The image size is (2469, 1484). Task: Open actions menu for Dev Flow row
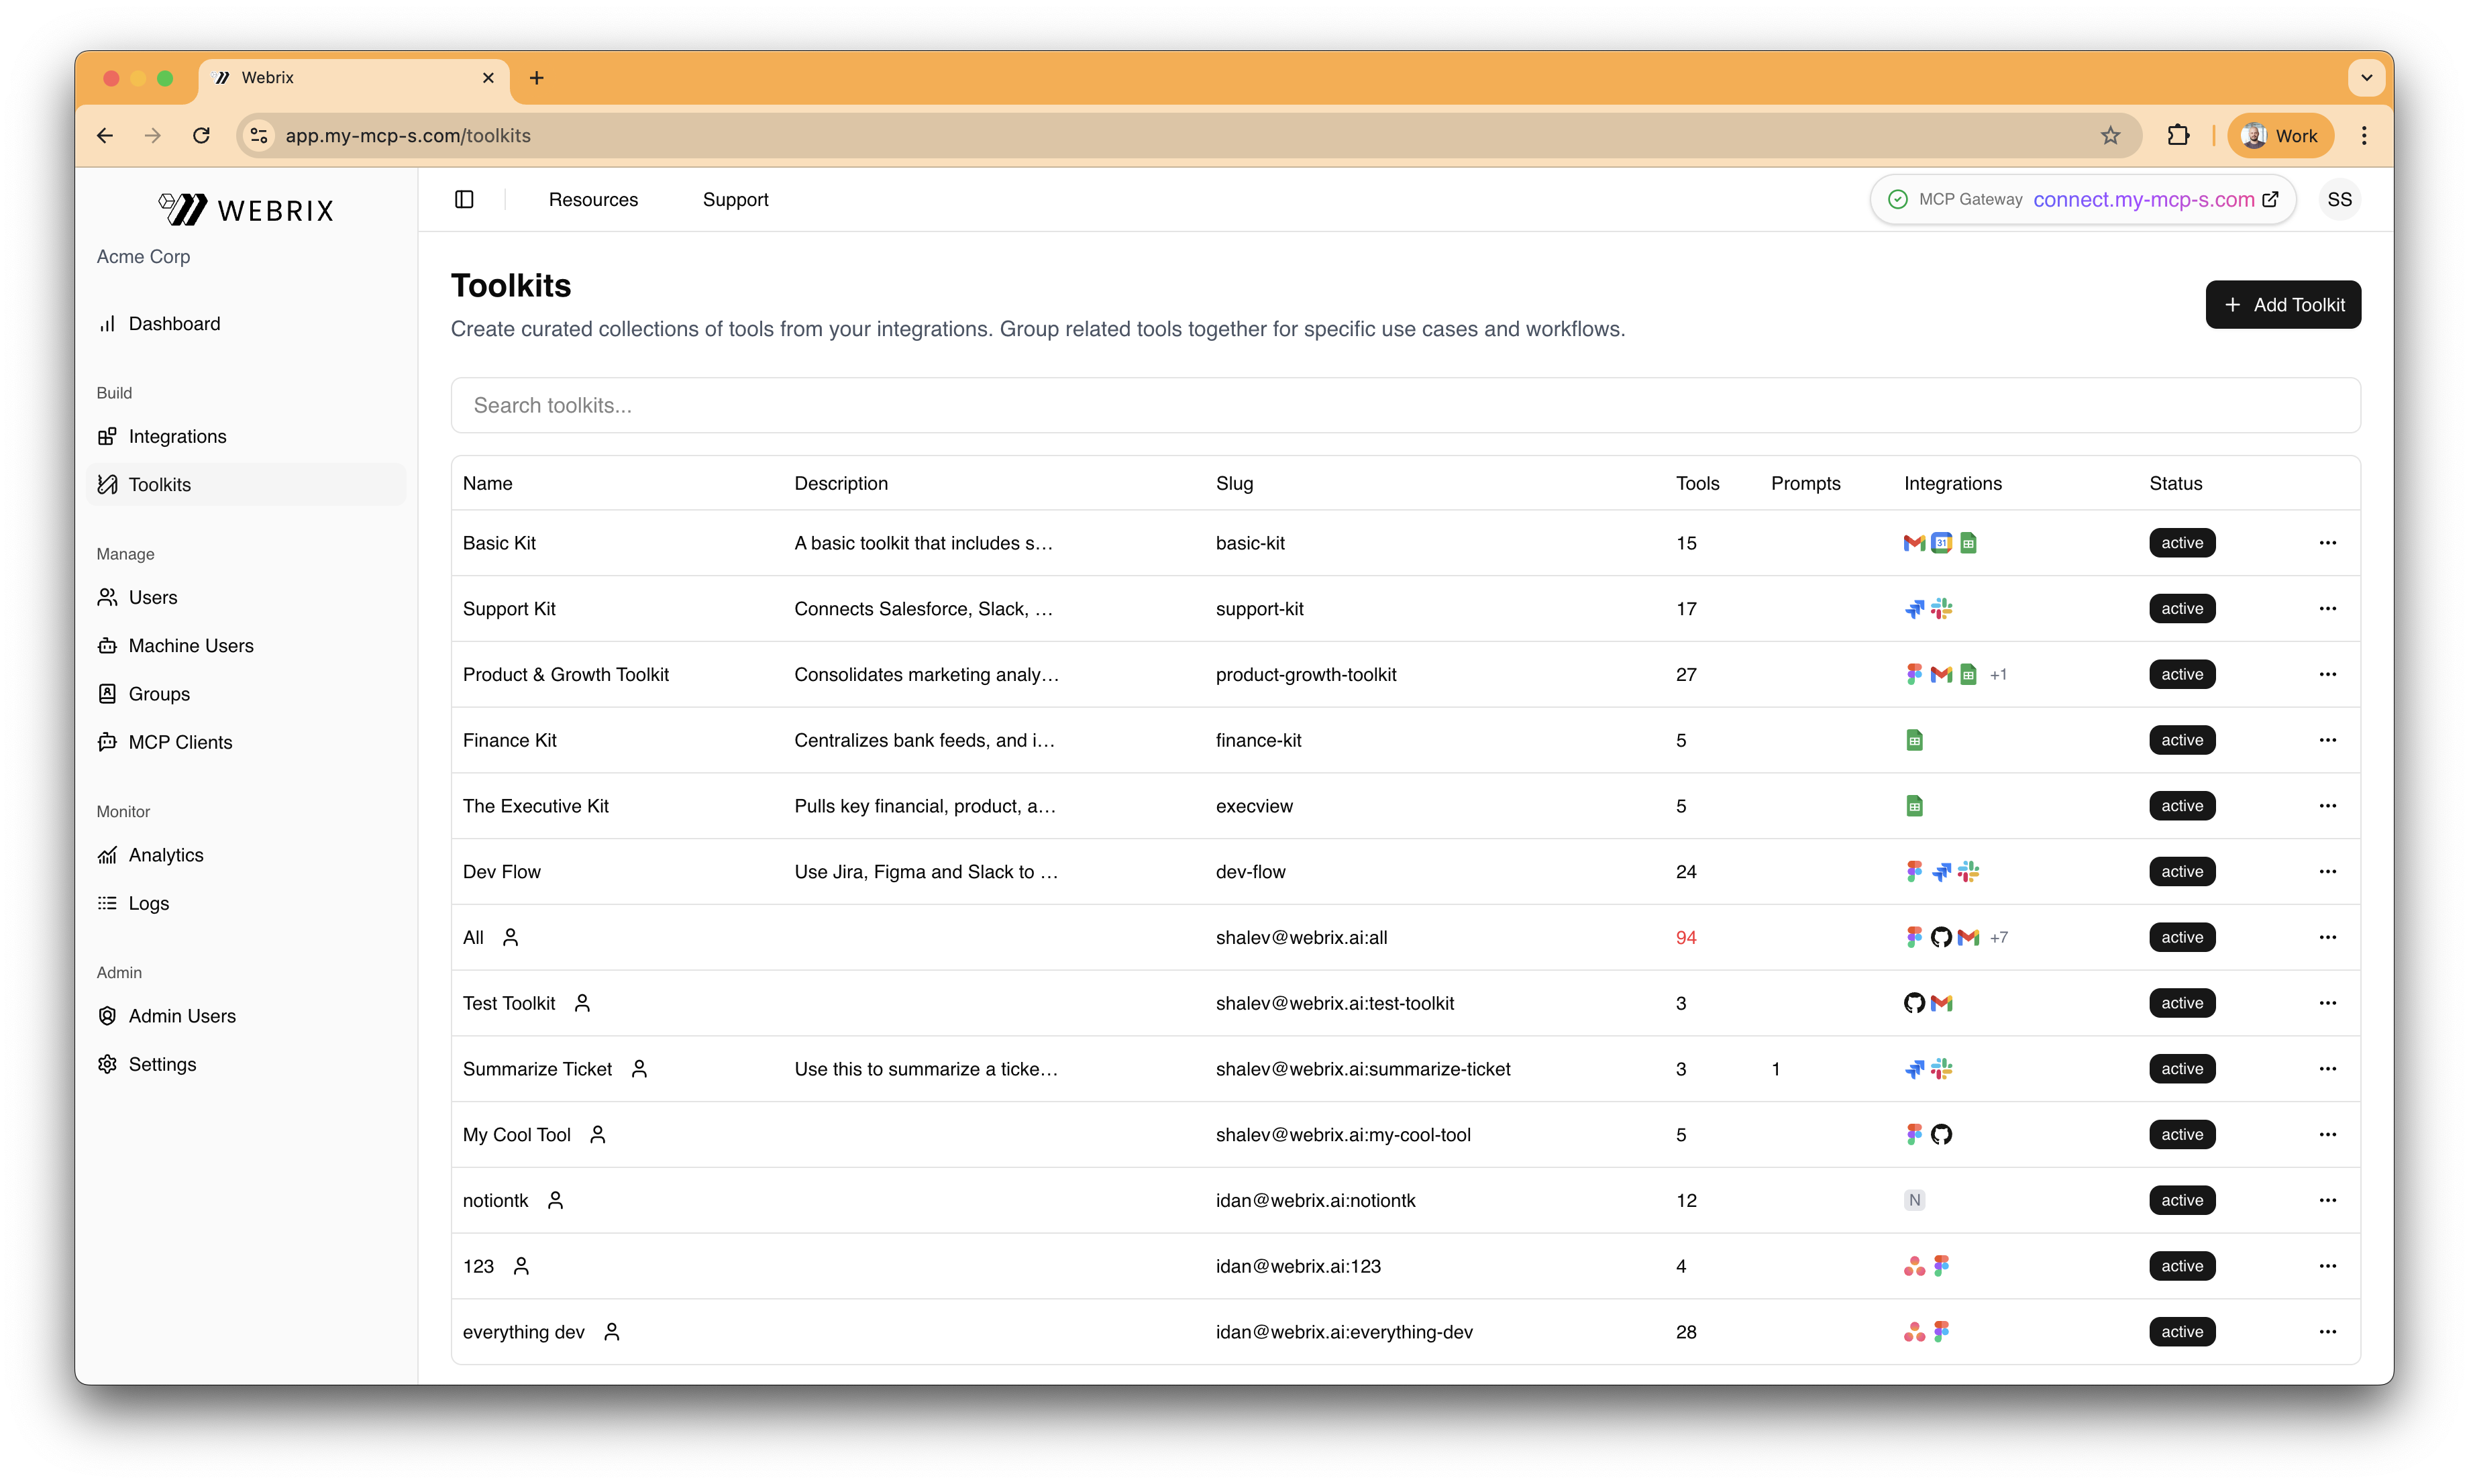point(2327,872)
